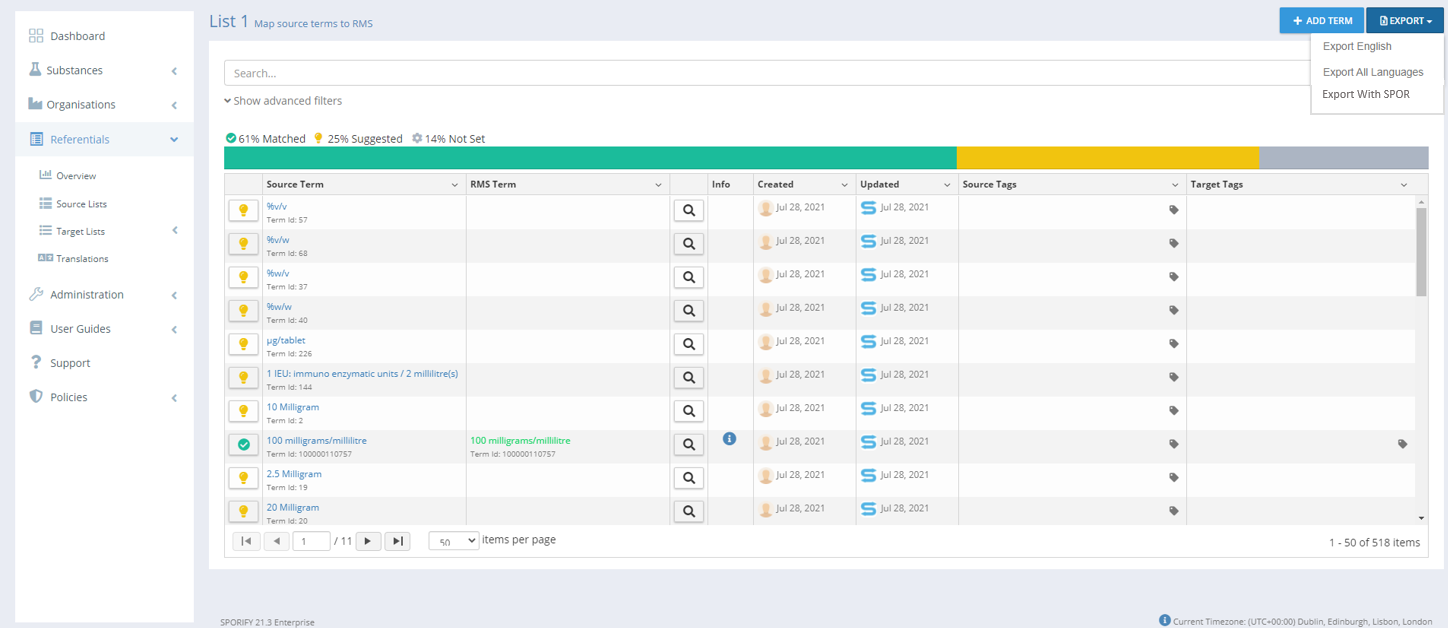This screenshot has width=1448, height=628.
Task: Expand Show advanced filters
Action: [283, 101]
